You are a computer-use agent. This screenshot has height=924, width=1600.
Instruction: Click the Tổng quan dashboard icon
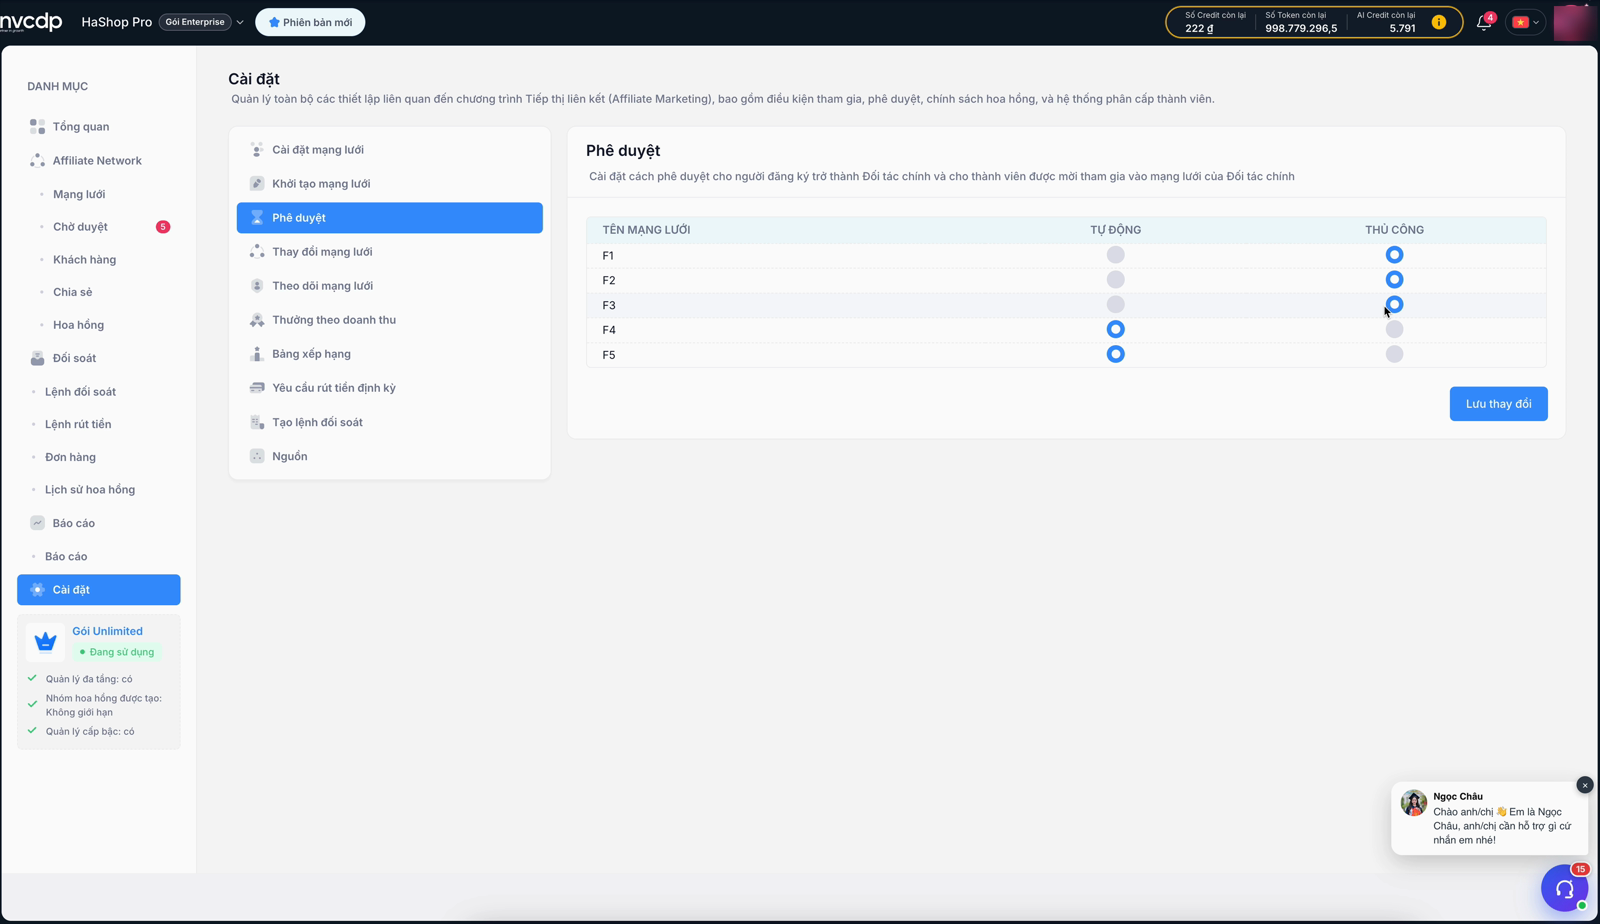click(37, 126)
